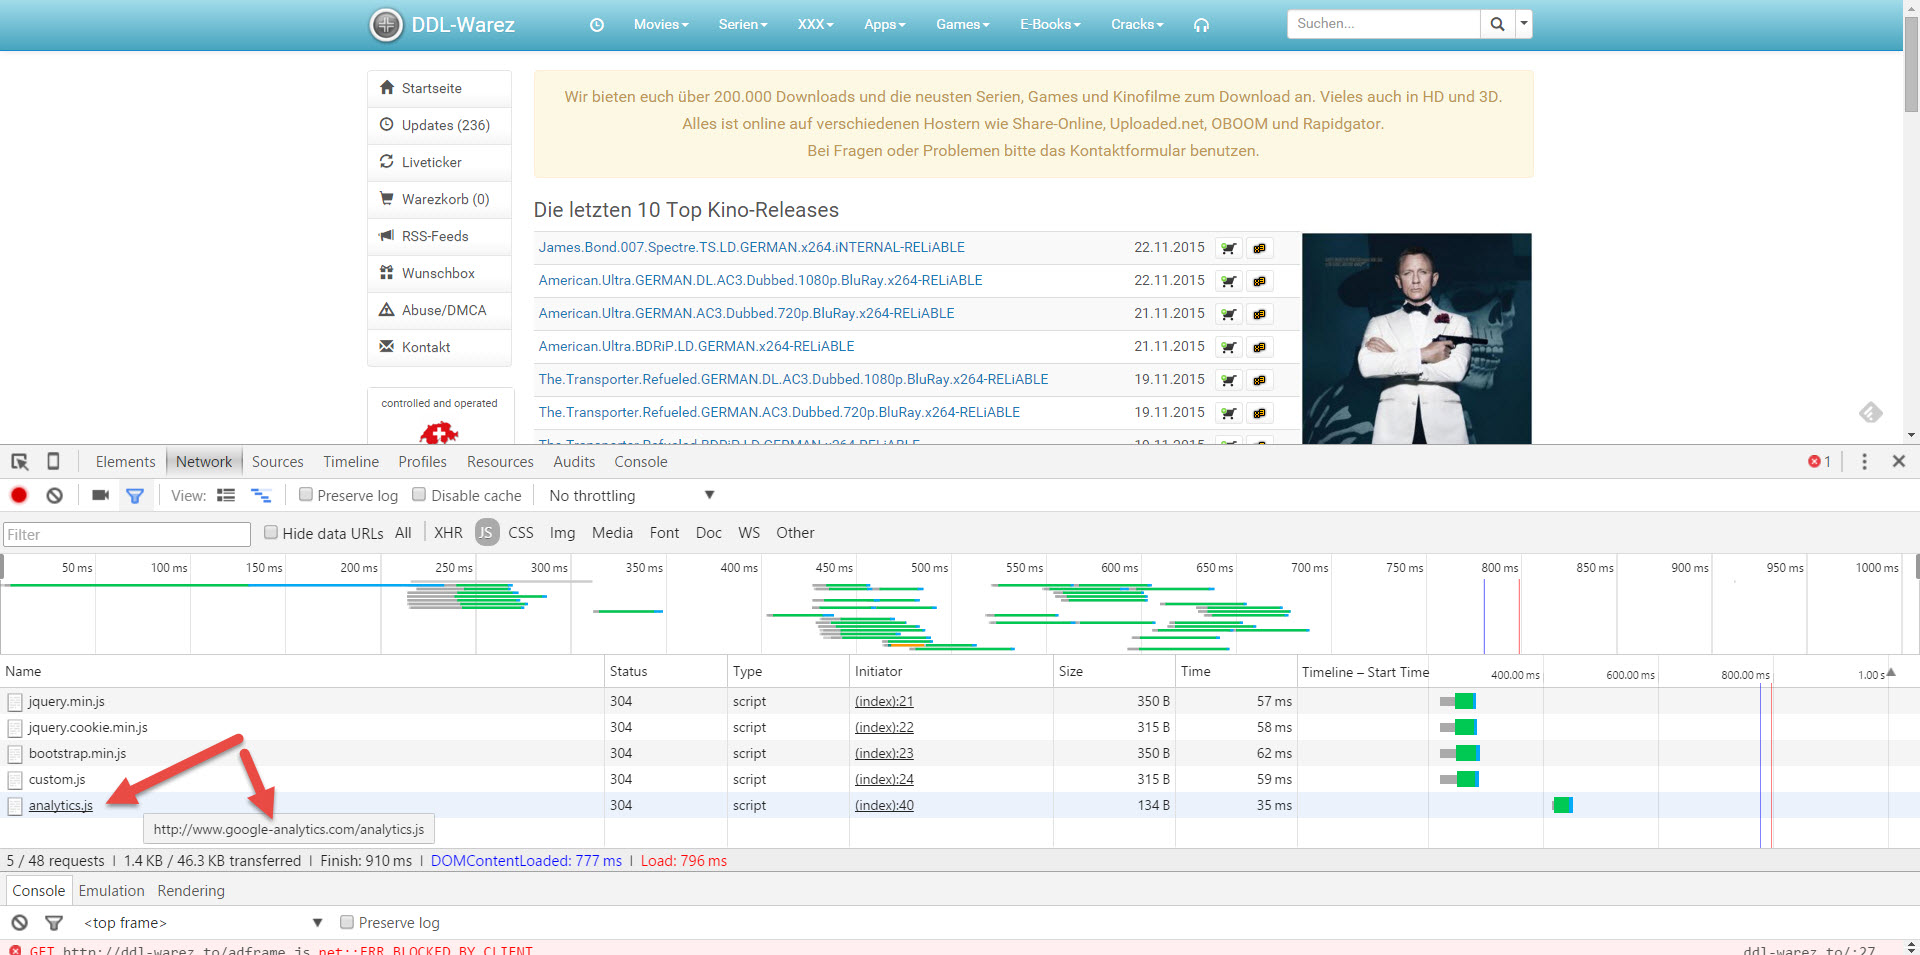Open Liveticker in sidebar
The image size is (1920, 955).
pos(439,162)
